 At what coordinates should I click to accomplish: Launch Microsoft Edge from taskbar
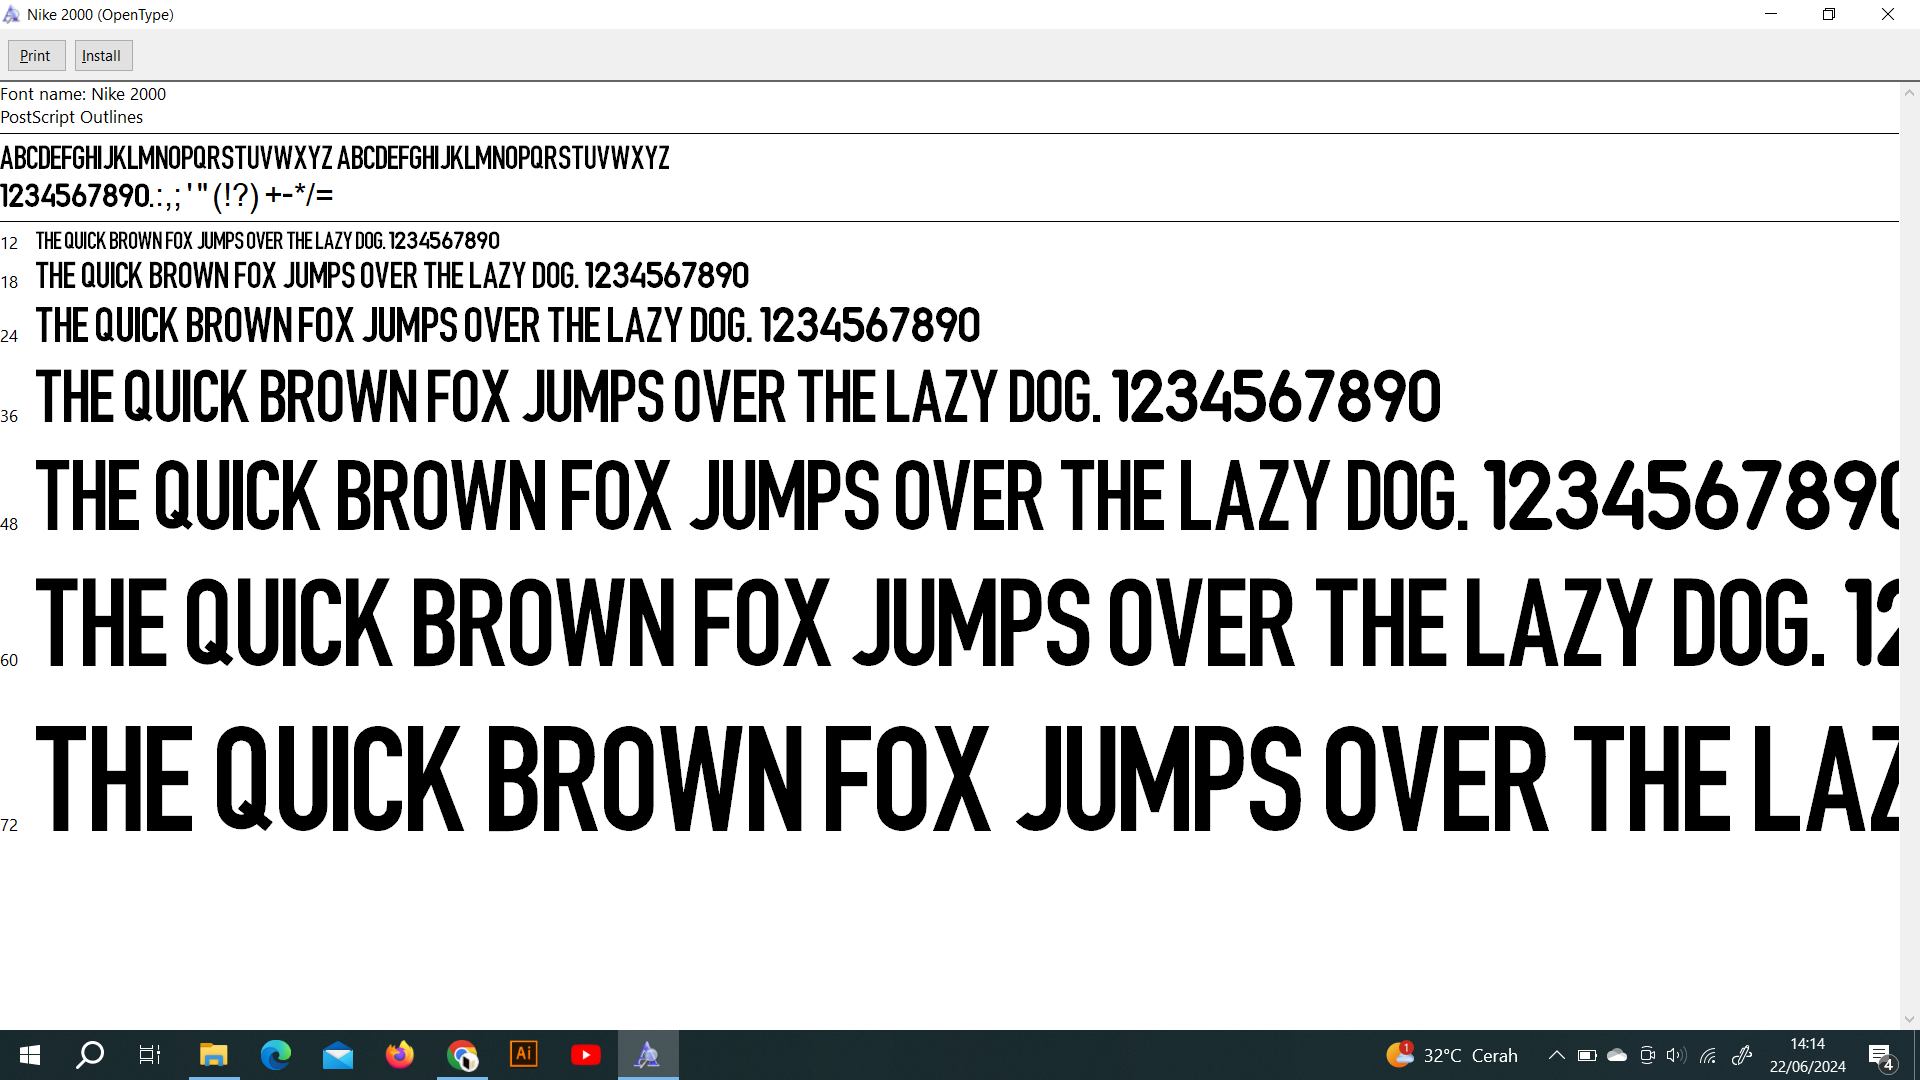coord(275,1055)
